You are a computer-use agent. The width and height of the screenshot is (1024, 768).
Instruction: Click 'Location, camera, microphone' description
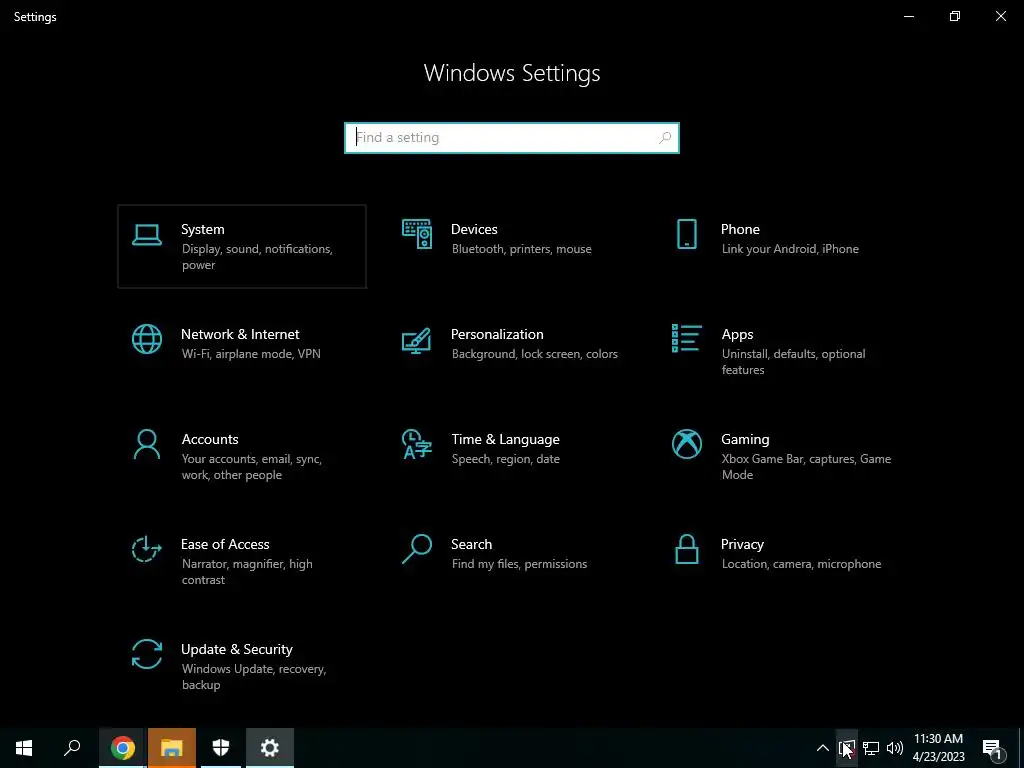[x=801, y=564]
